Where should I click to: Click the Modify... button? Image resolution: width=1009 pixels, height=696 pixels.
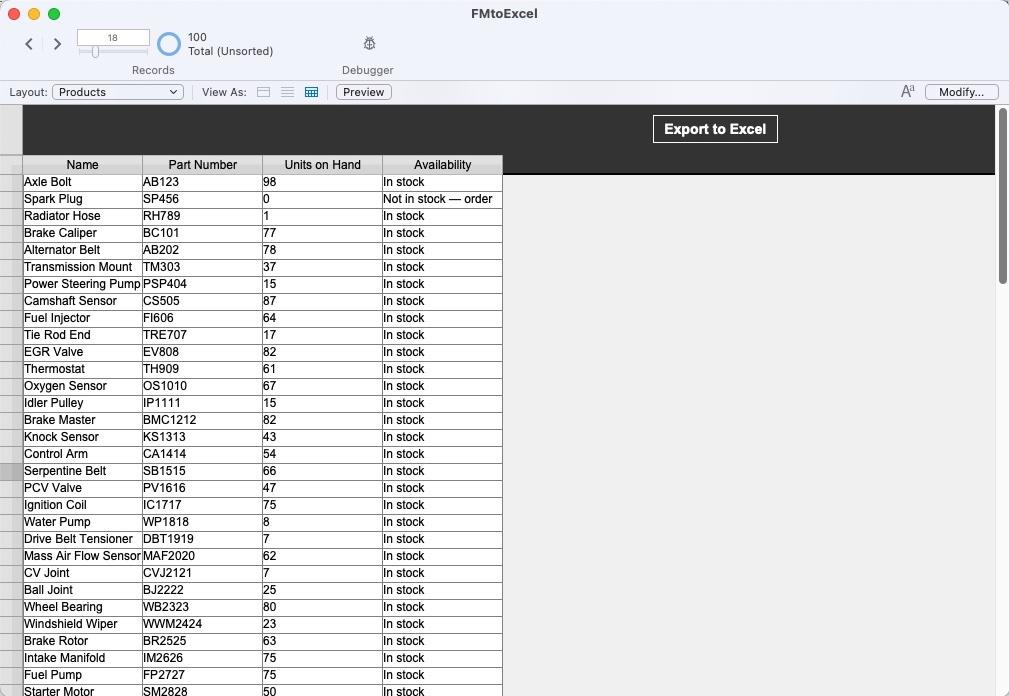959,91
